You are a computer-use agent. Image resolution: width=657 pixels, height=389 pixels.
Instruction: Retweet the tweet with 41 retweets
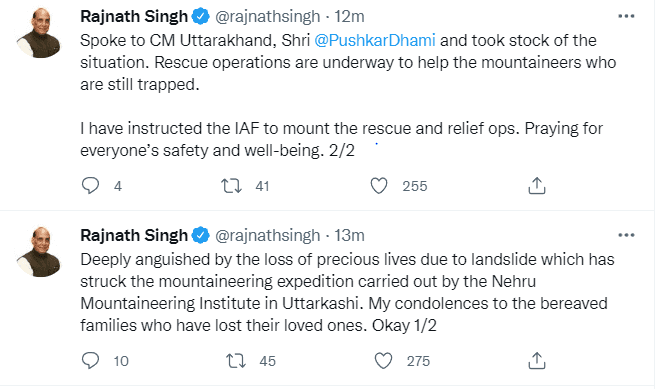[x=231, y=186]
